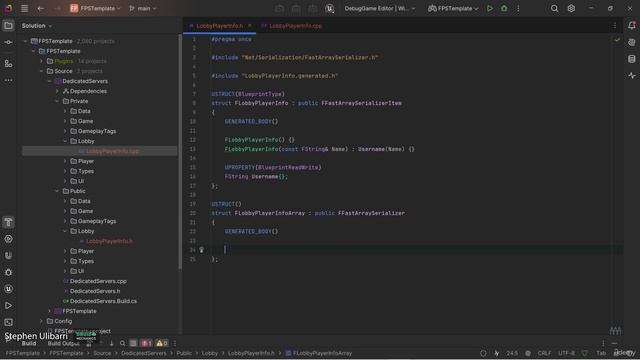
Task: Show more tool windows ellipsis
Action: pyautogui.click(x=8, y=80)
